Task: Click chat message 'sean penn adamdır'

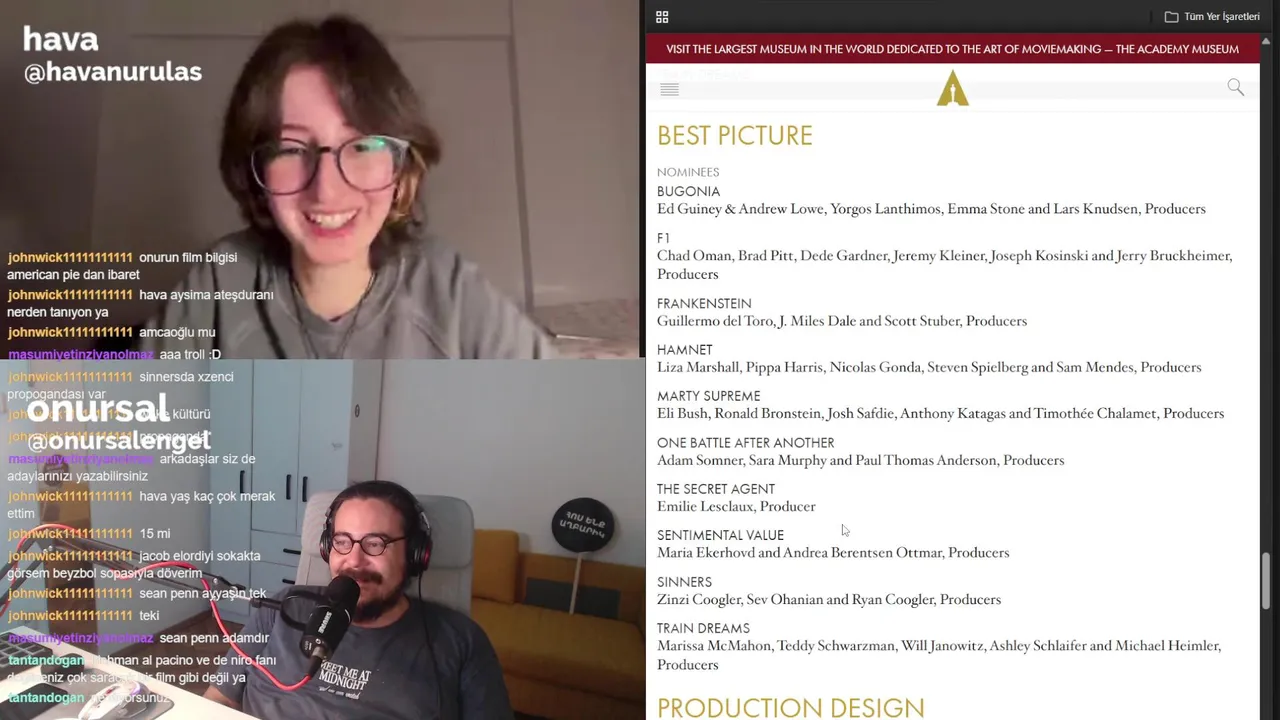Action: (138, 638)
